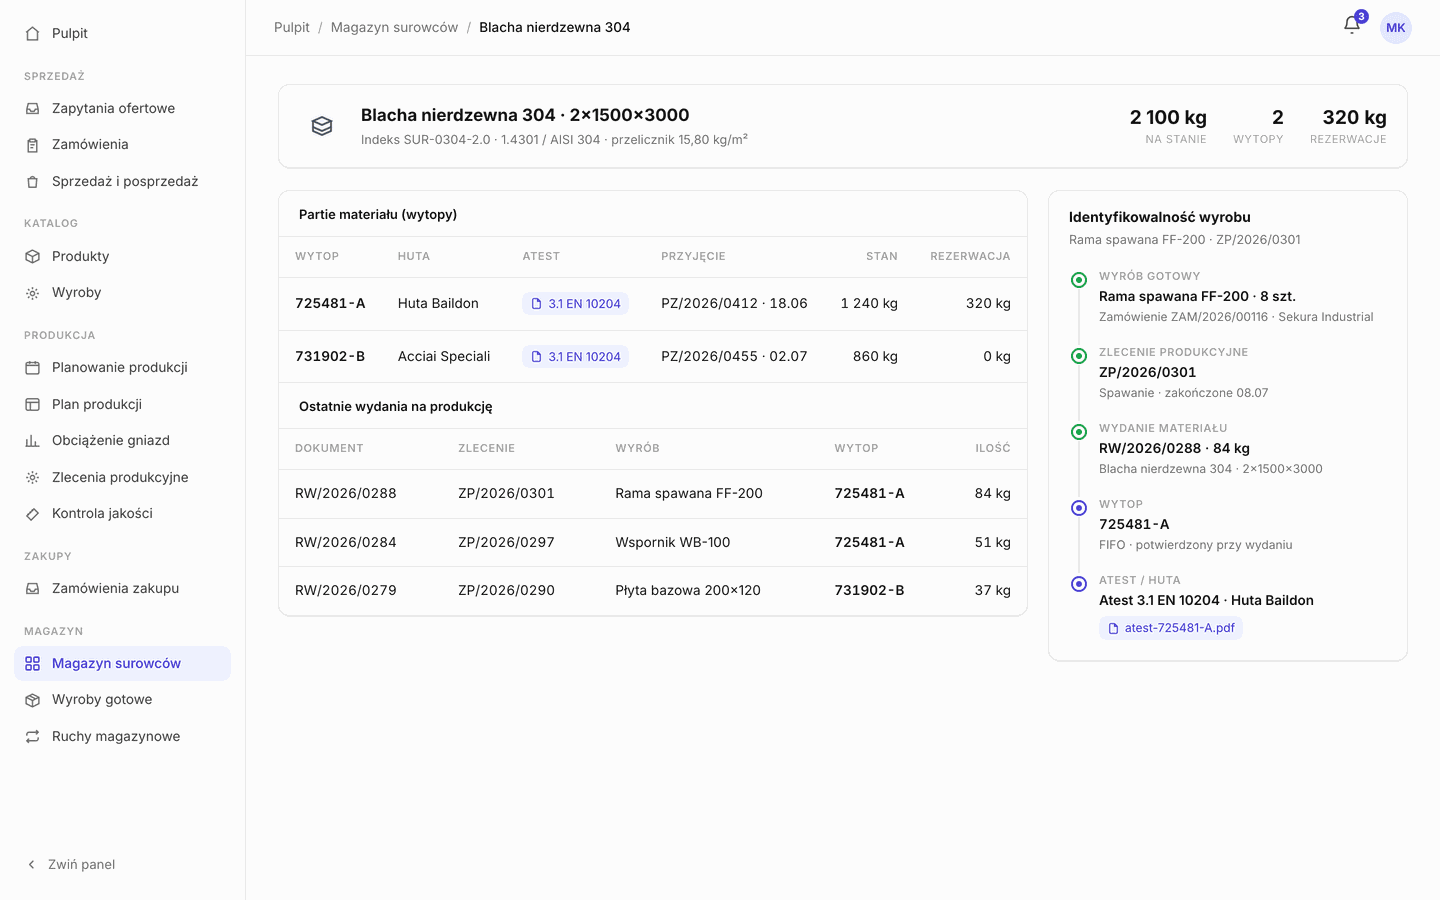Click the Zapytania ofertowe inbox icon
Viewport: 1440px width, 900px height.
pyautogui.click(x=32, y=109)
